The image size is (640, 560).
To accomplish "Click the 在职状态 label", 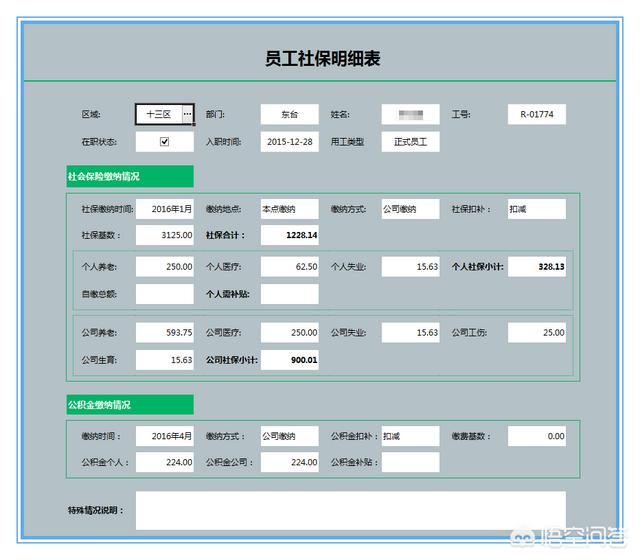I will [x=99, y=142].
